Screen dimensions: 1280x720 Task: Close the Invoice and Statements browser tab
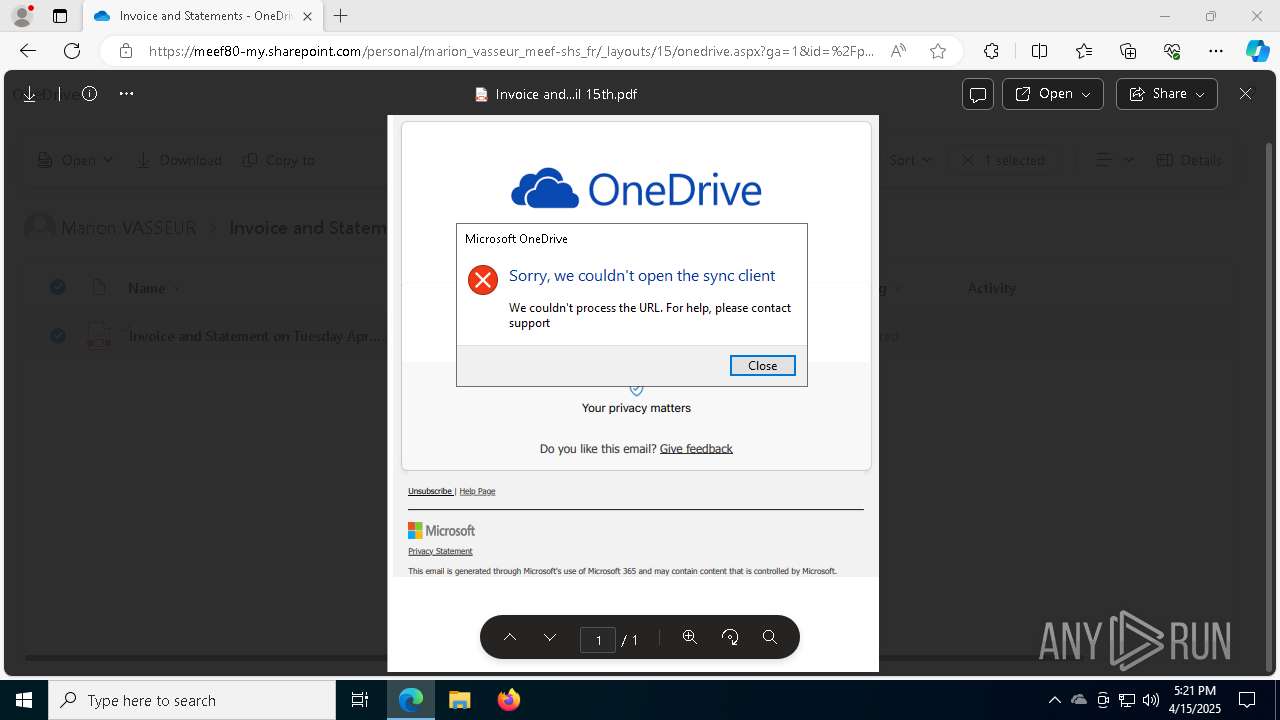(307, 16)
